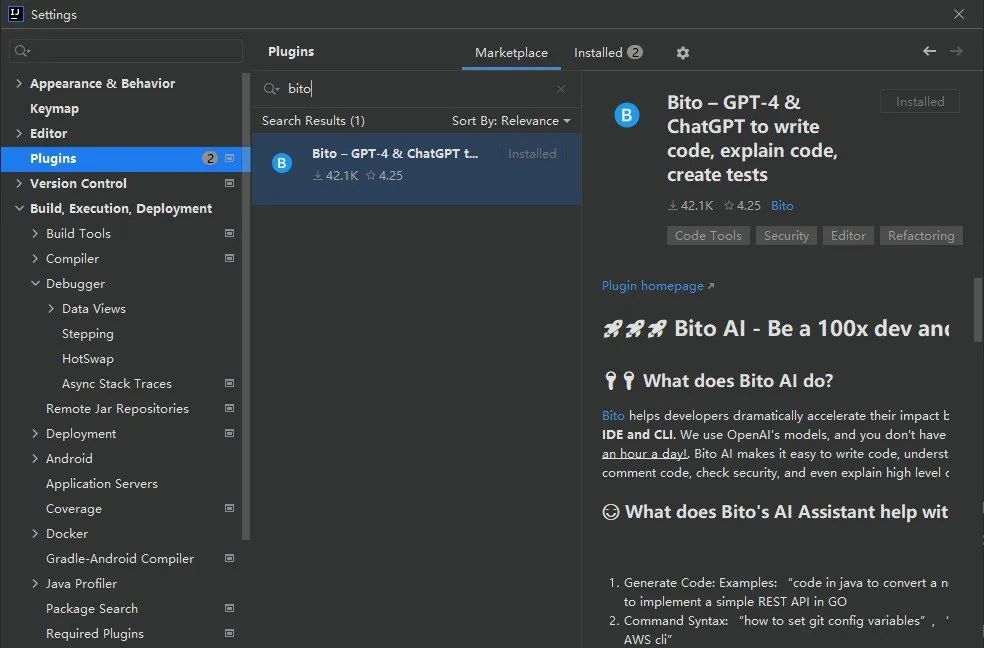Click the settings search magnifier icon
Screen dimensions: 984x648
pos(23,51)
